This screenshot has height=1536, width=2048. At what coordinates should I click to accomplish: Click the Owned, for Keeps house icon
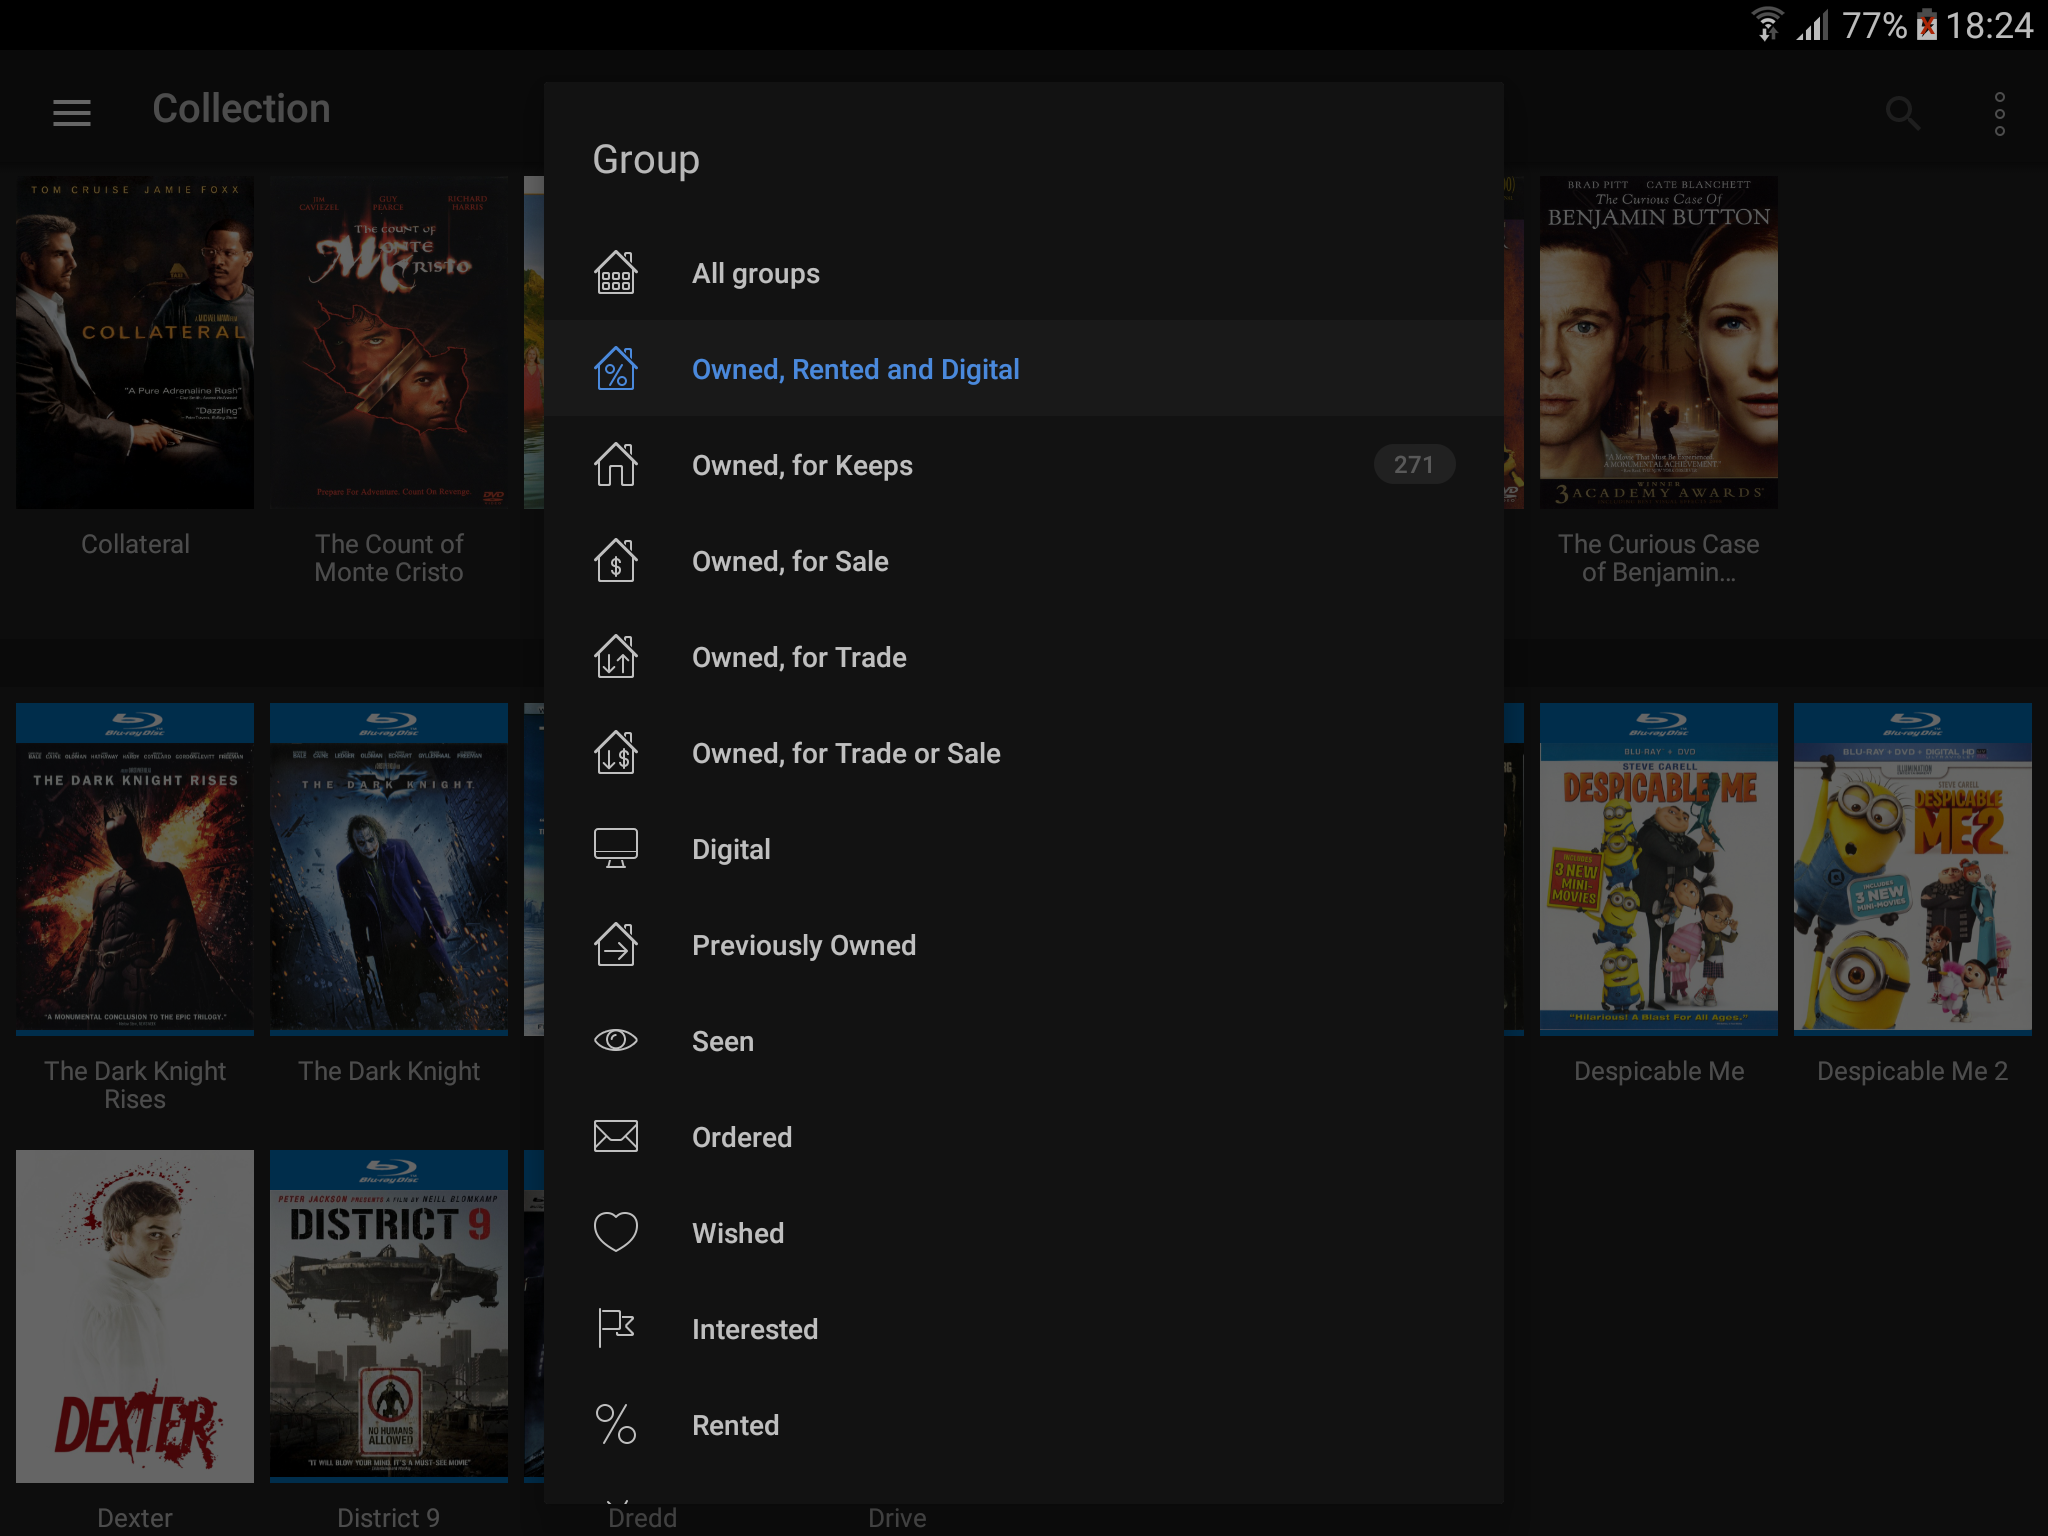pos(616,464)
